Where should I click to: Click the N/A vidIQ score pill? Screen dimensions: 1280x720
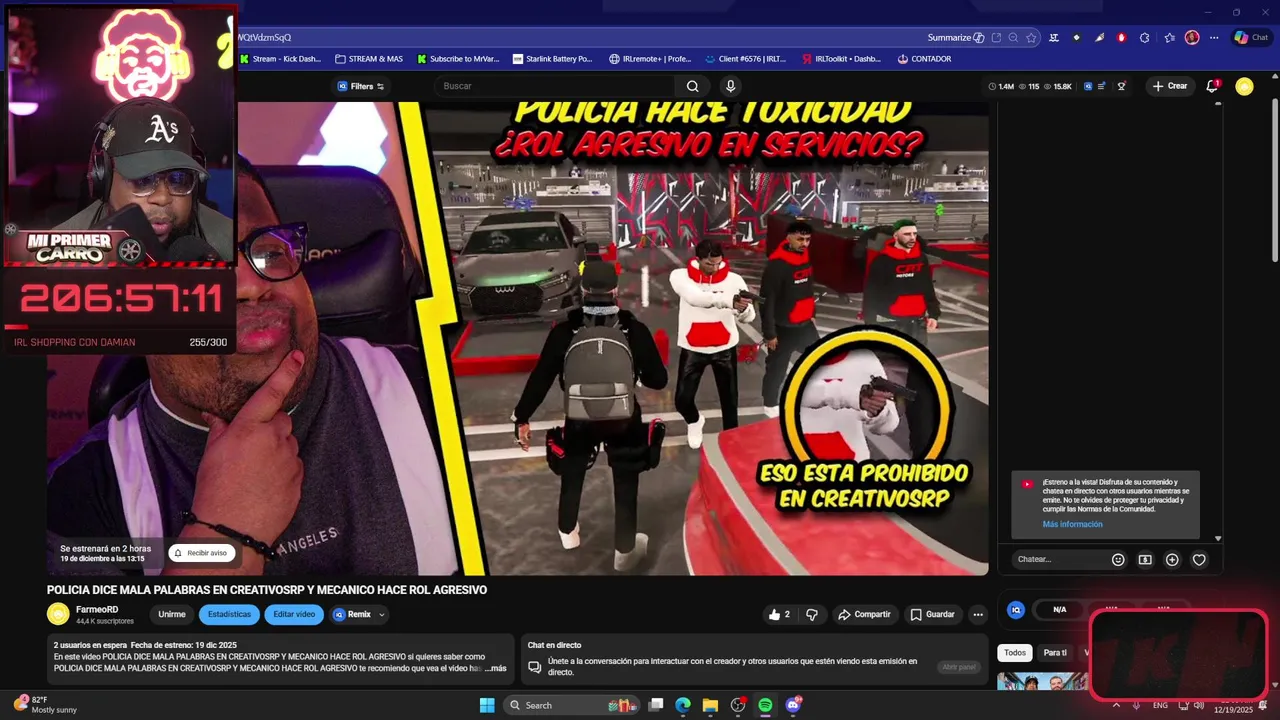pyautogui.click(x=1060, y=609)
